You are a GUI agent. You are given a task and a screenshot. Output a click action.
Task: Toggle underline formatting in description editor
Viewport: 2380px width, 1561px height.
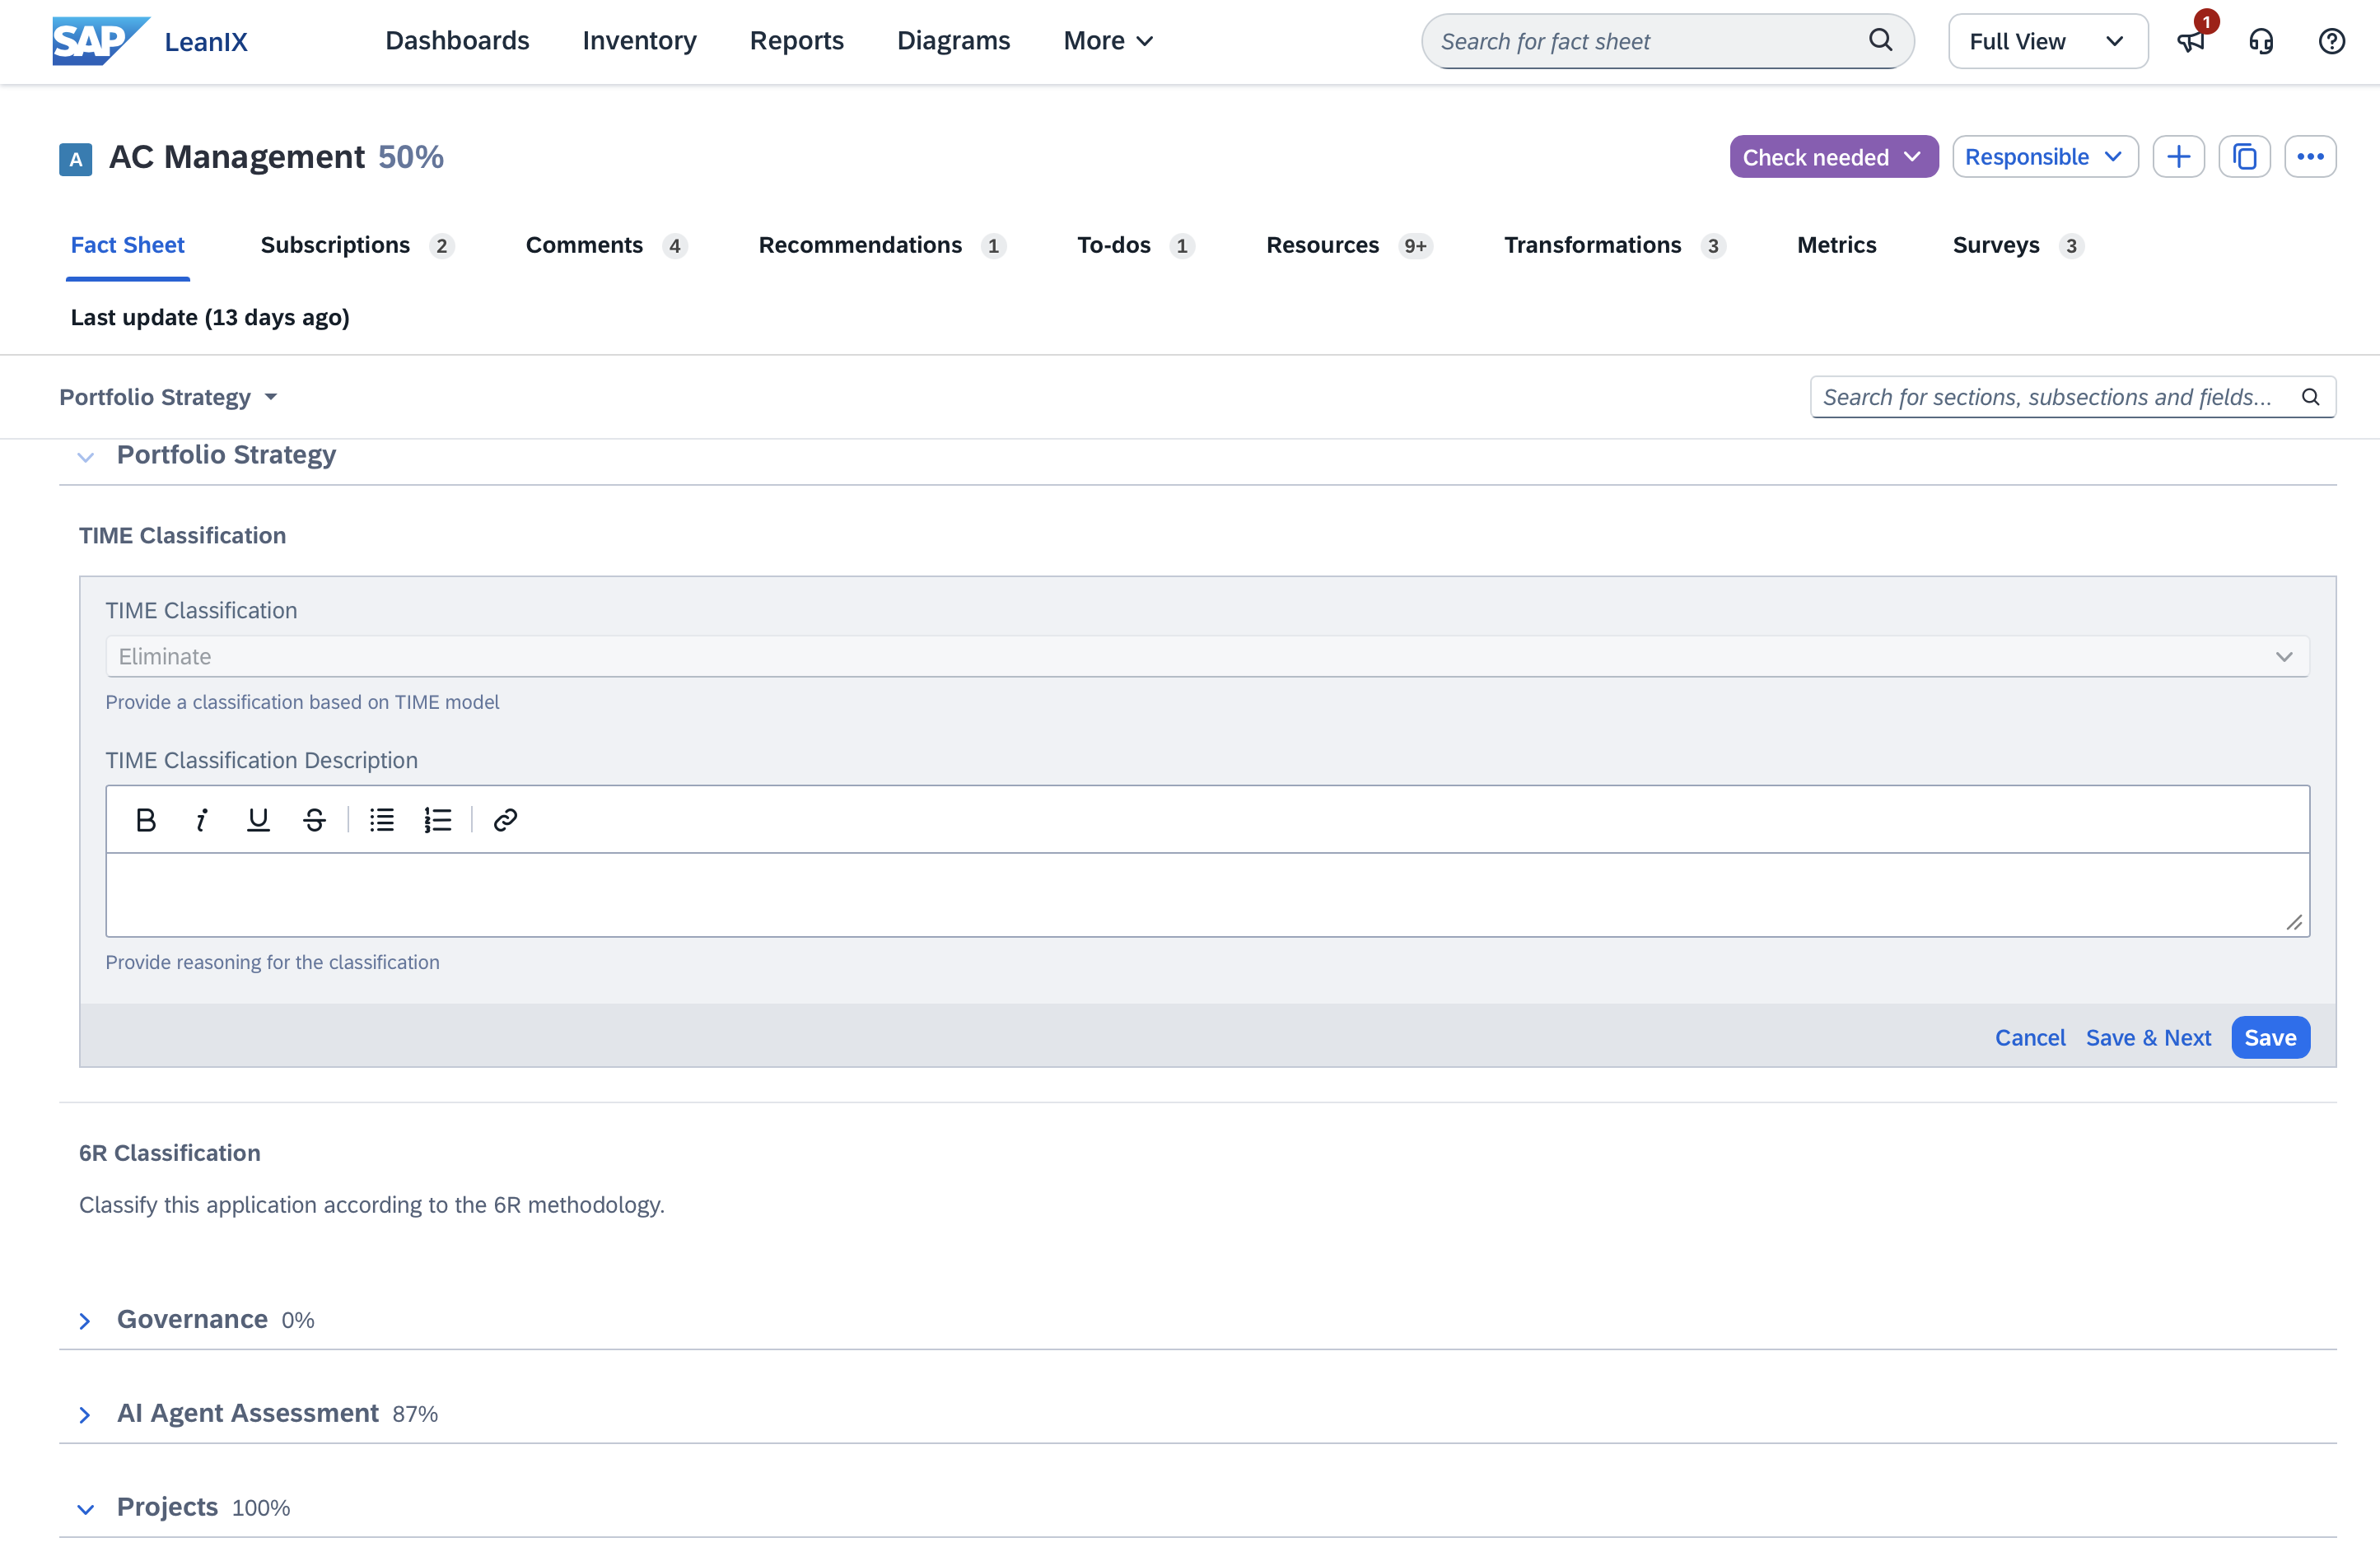click(258, 820)
